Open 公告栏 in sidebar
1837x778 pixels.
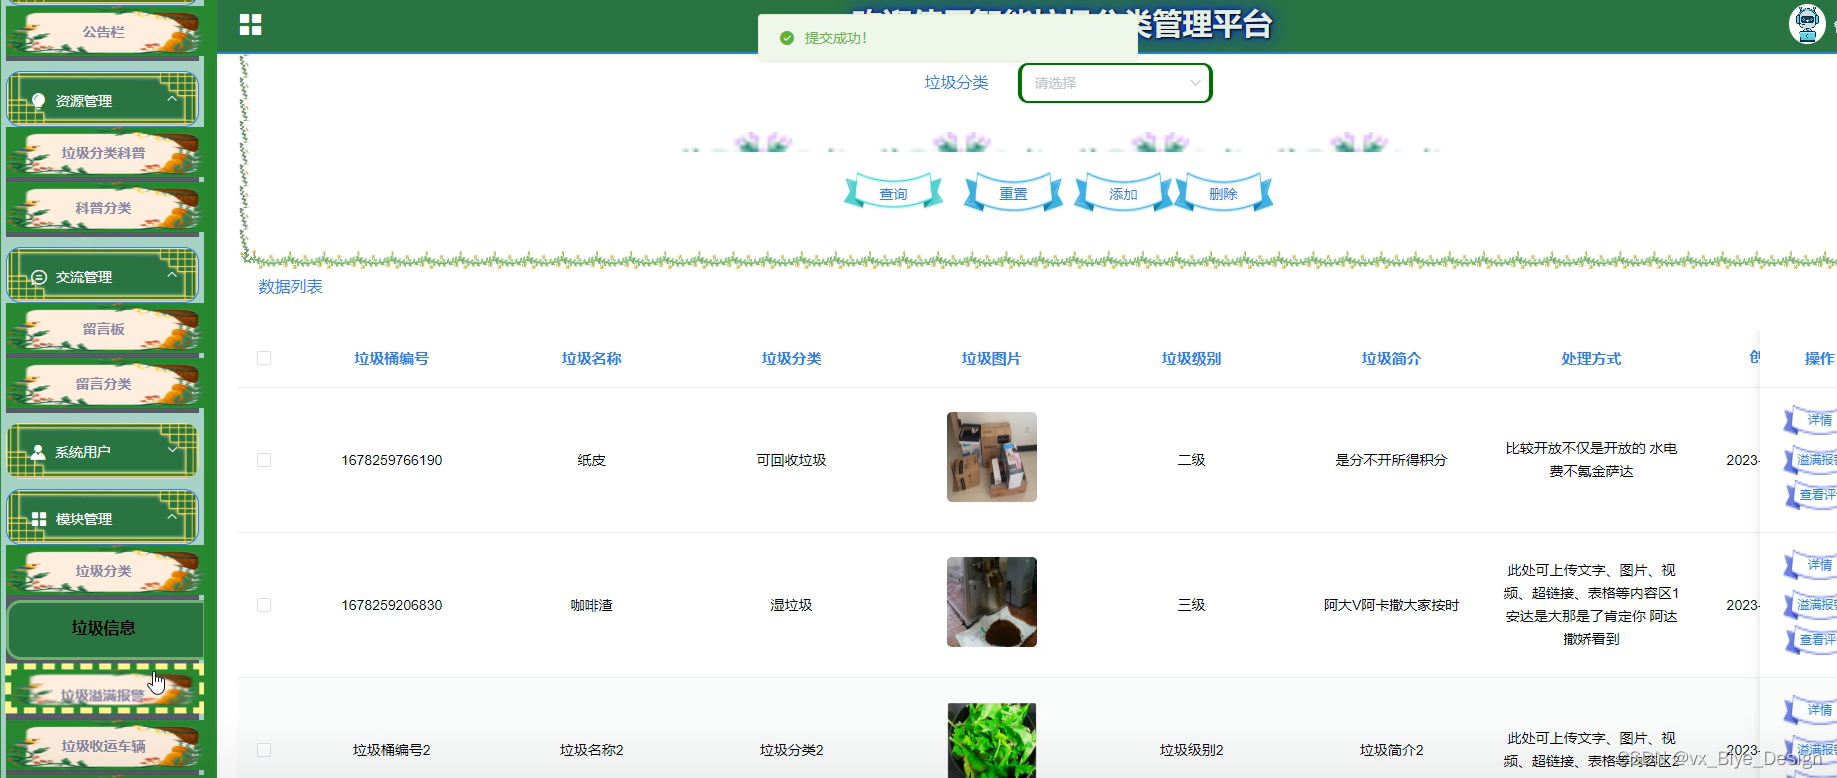click(x=103, y=32)
